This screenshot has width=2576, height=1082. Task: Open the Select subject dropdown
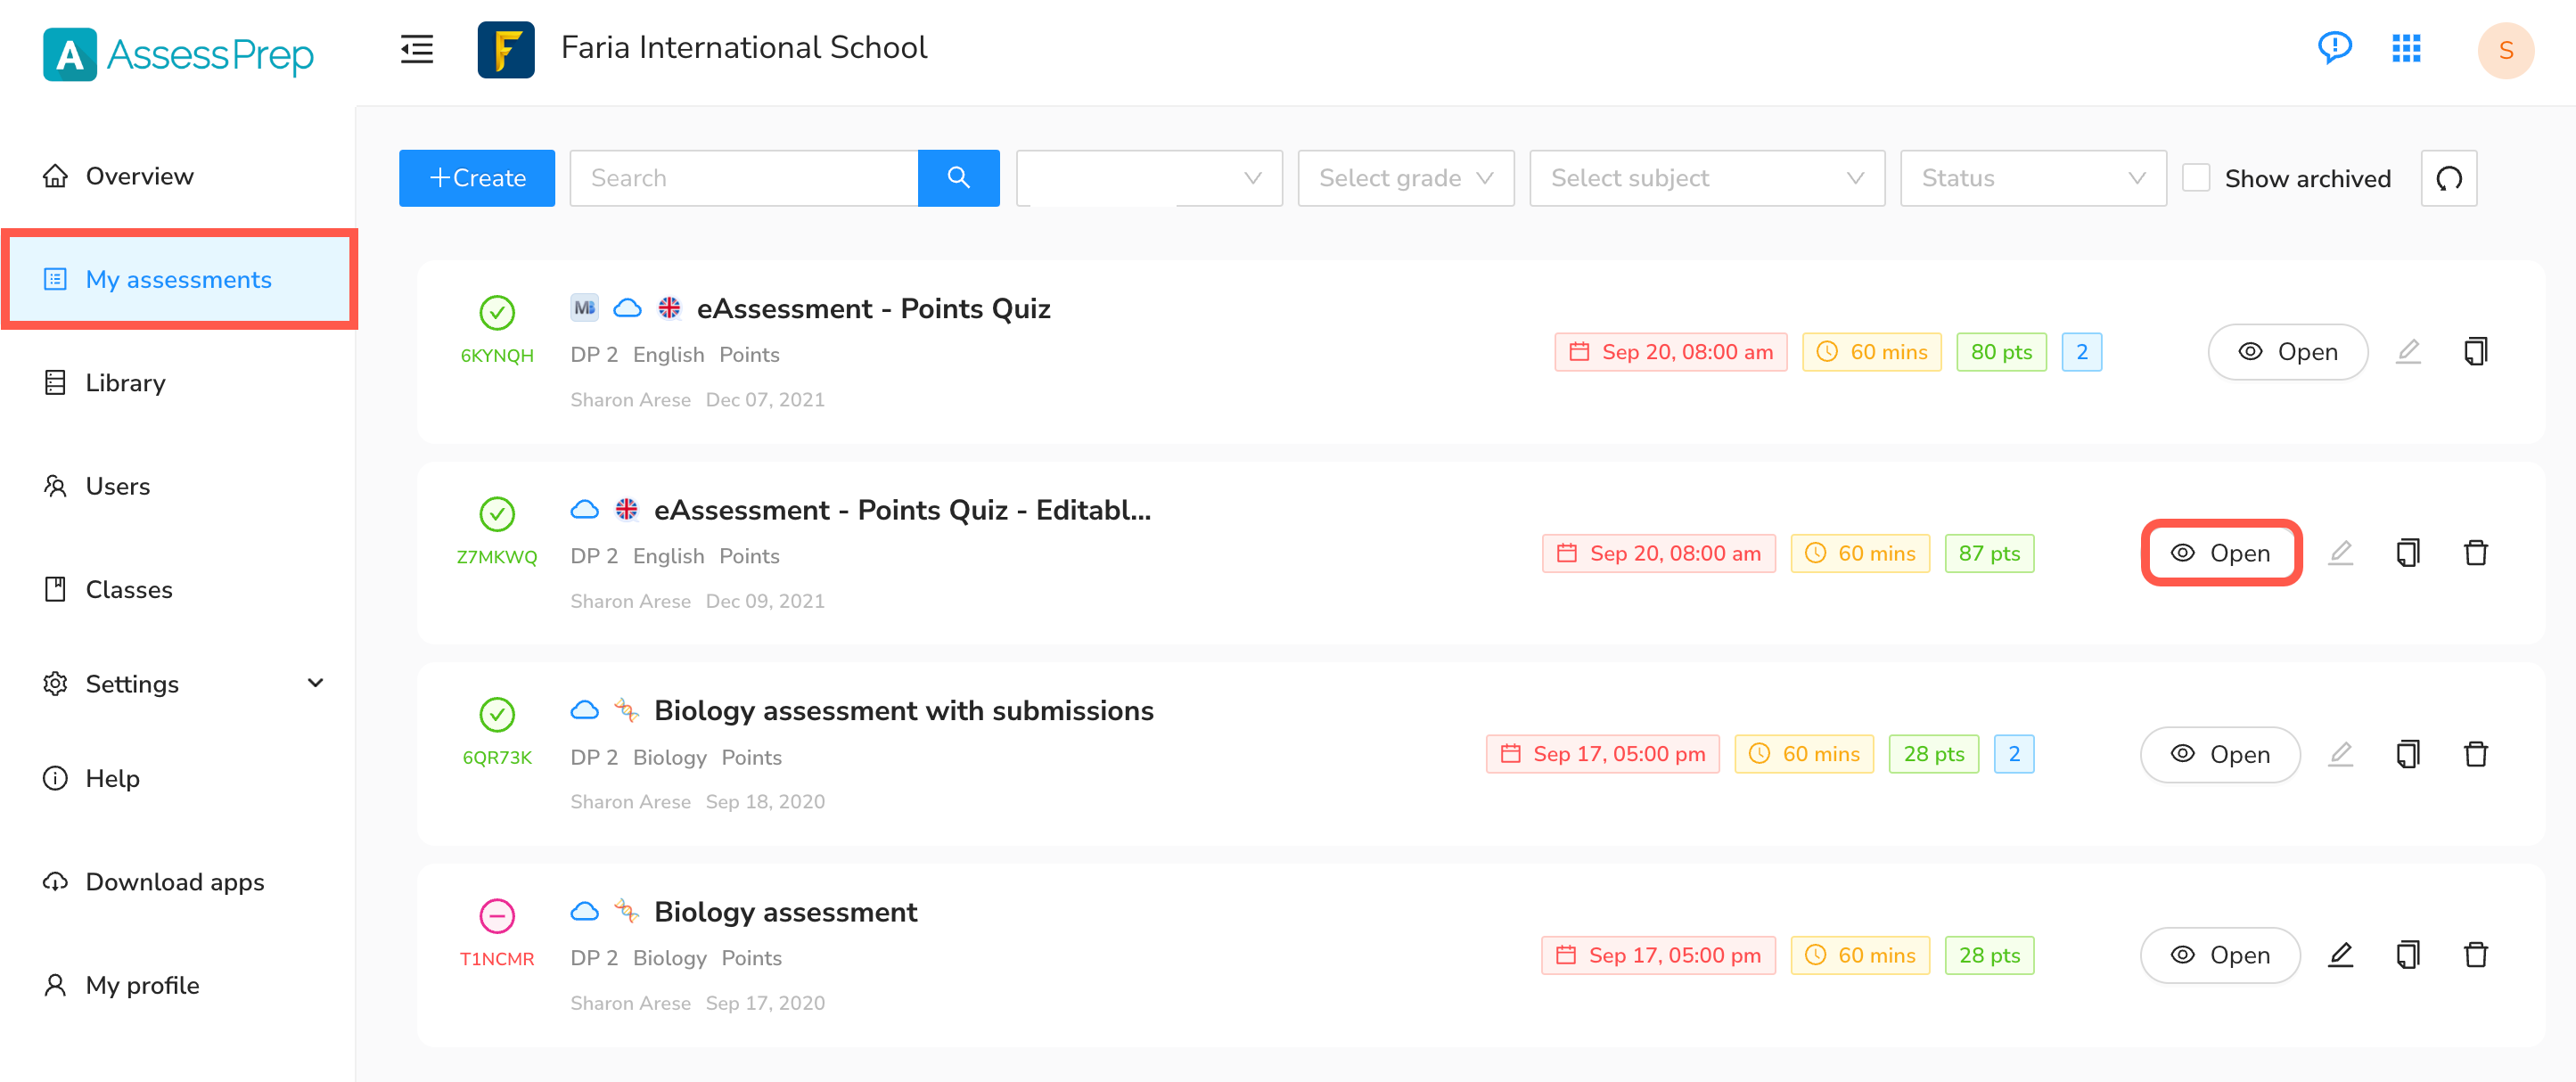(x=1706, y=178)
